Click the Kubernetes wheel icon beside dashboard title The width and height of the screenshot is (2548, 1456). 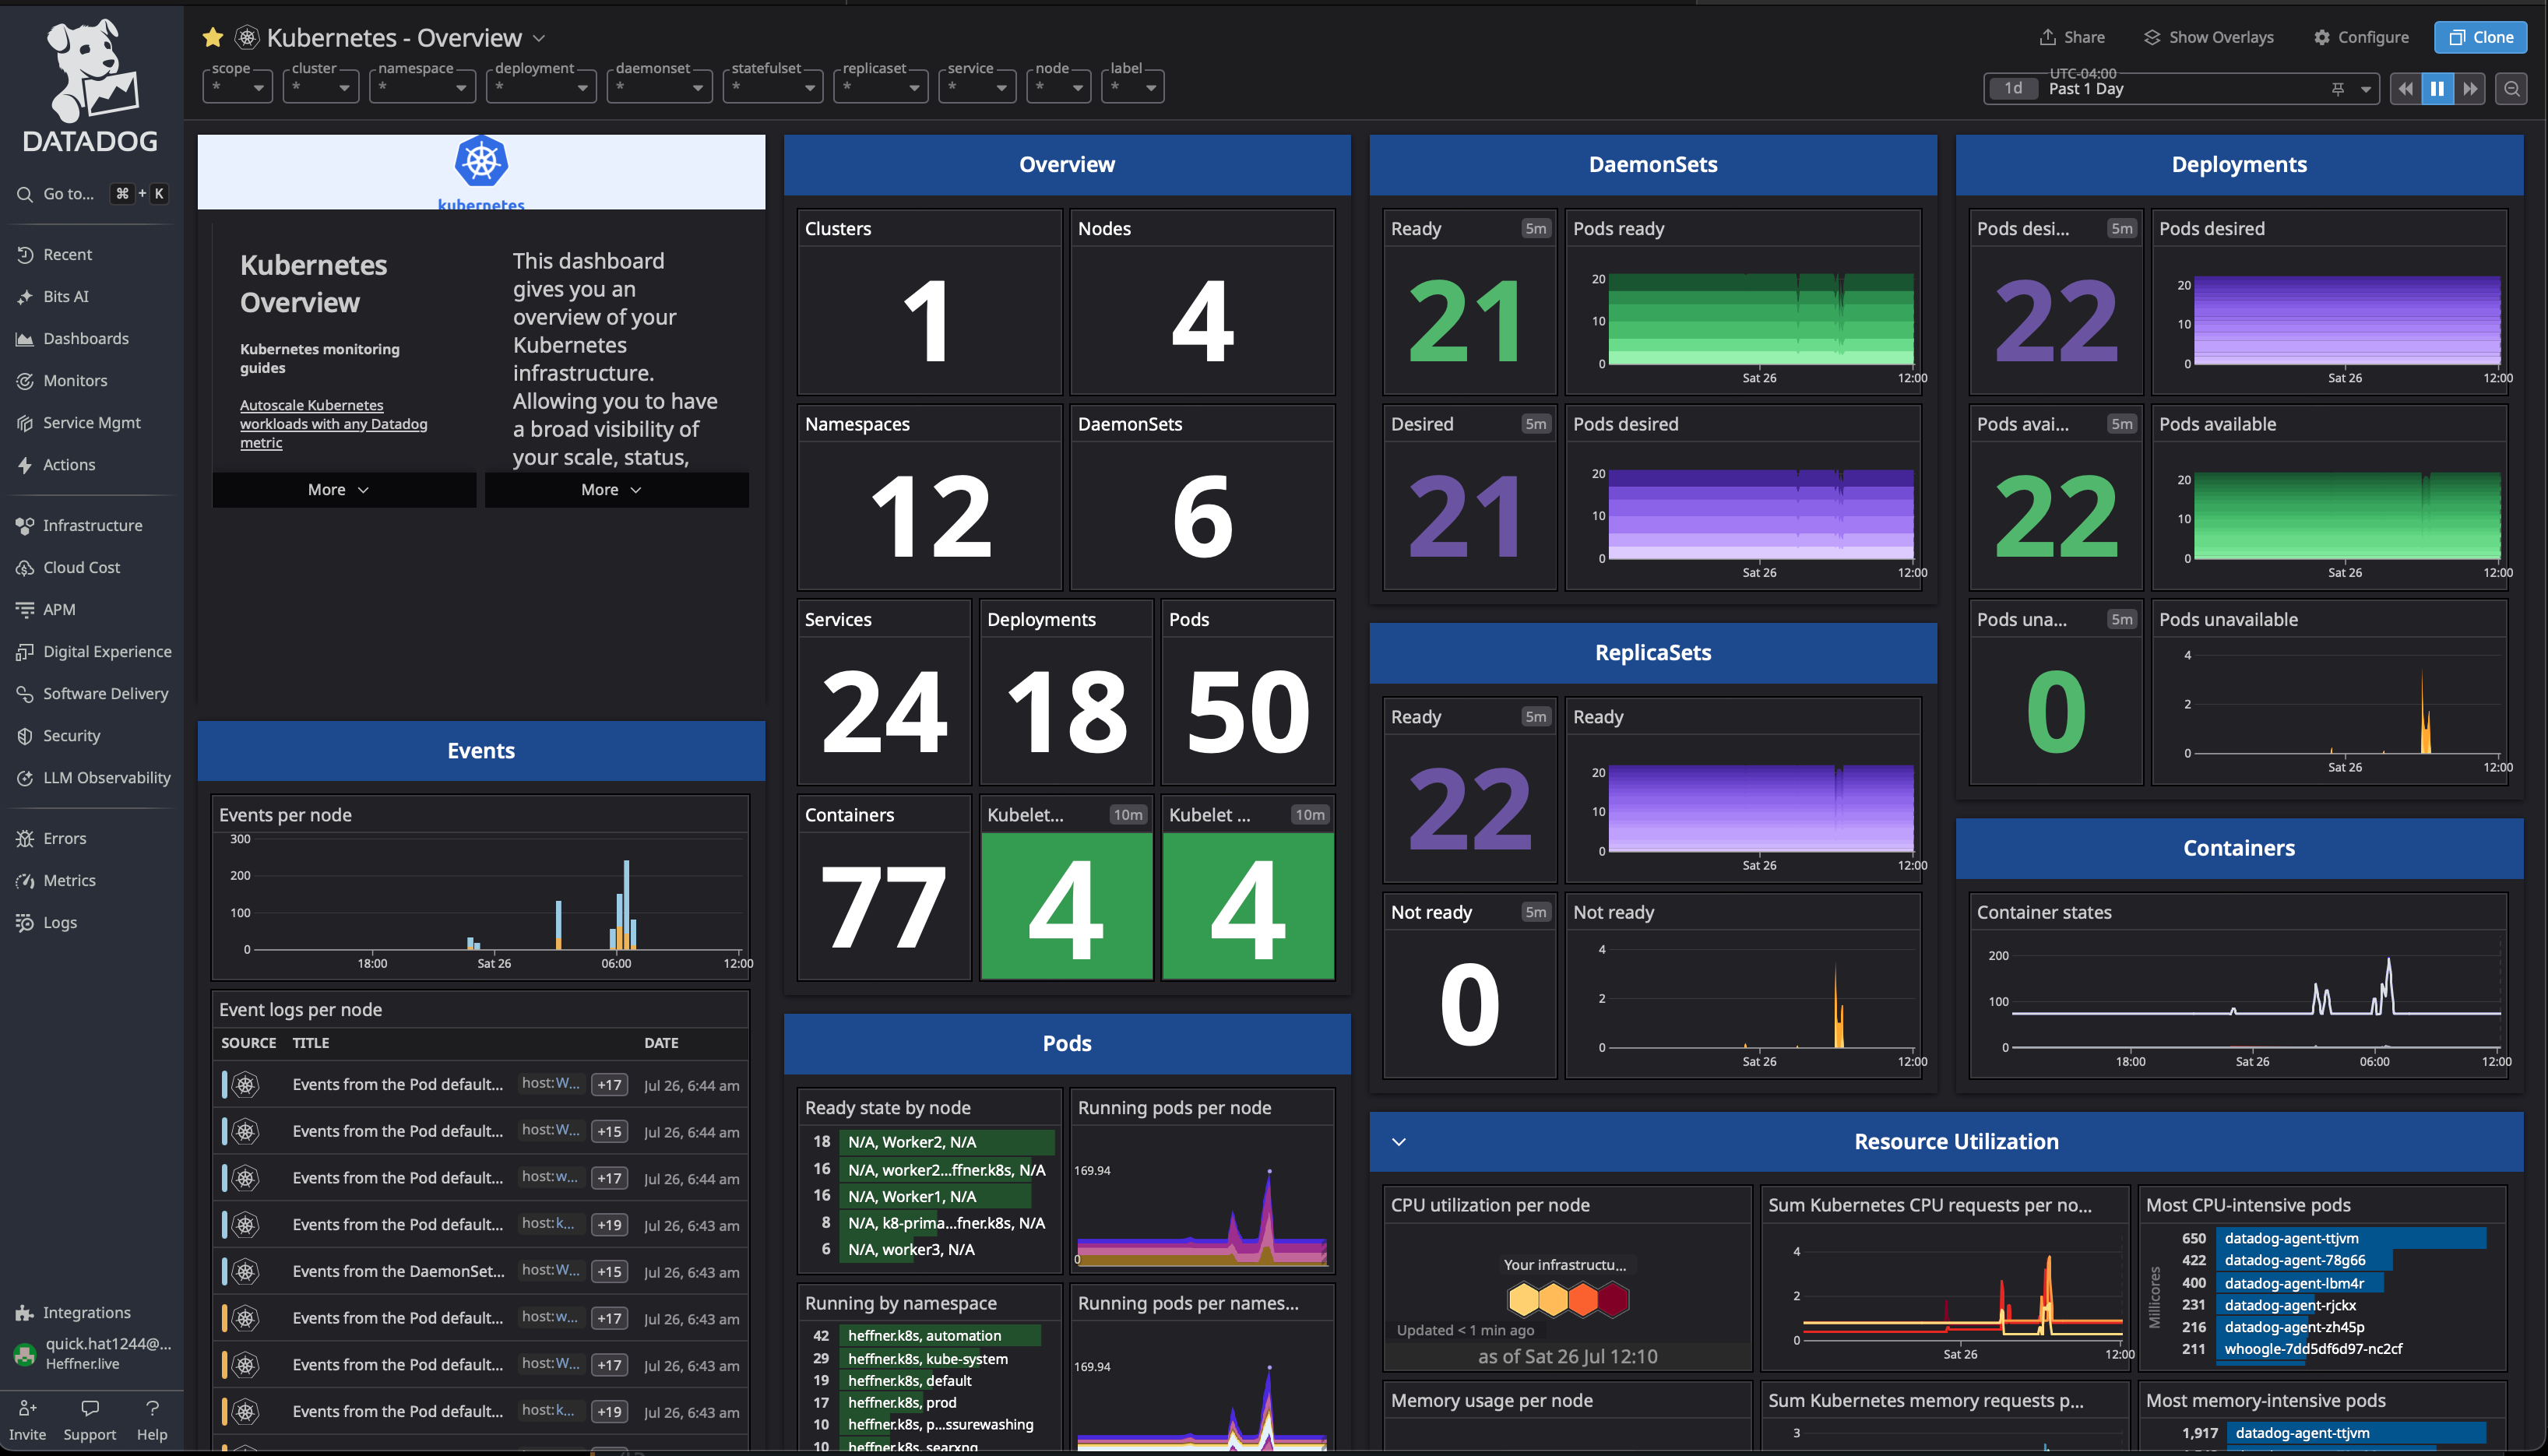(247, 38)
